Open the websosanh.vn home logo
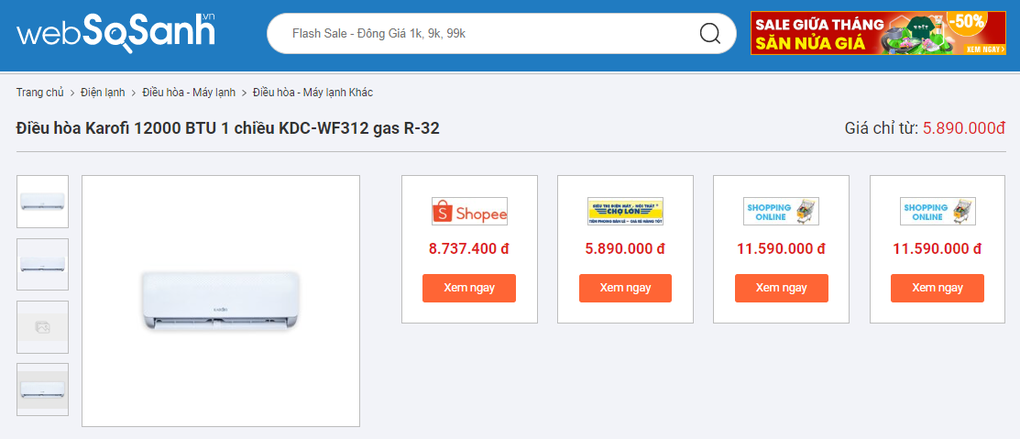1020x439 pixels. (115, 31)
